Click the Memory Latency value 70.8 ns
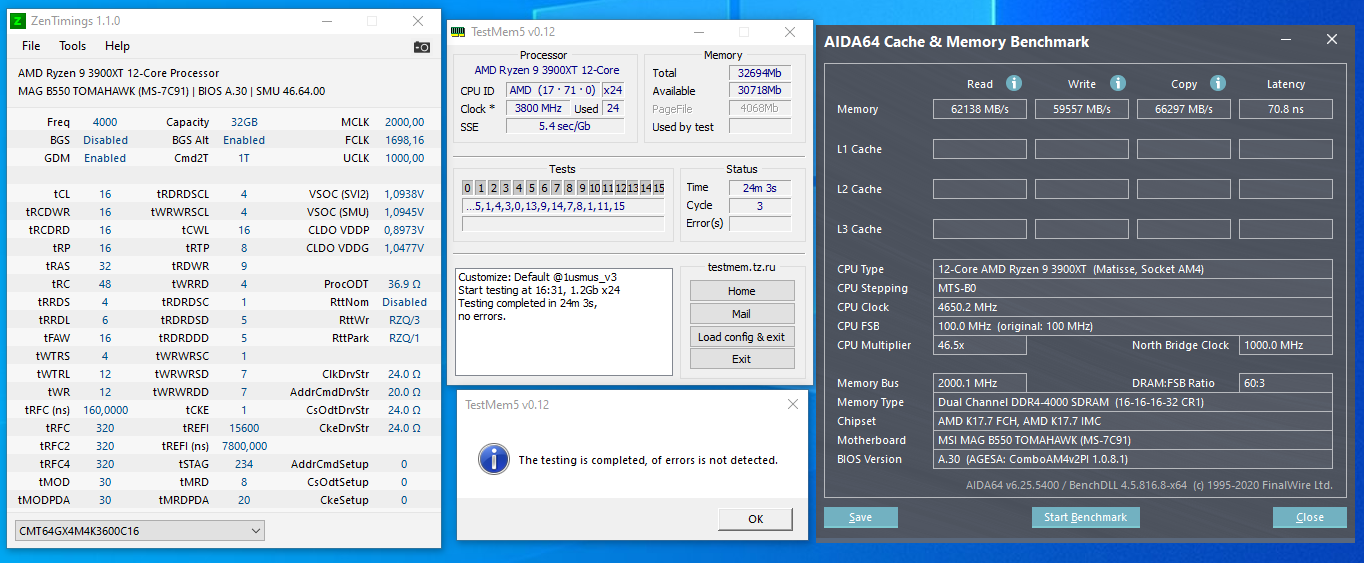 tap(1286, 109)
